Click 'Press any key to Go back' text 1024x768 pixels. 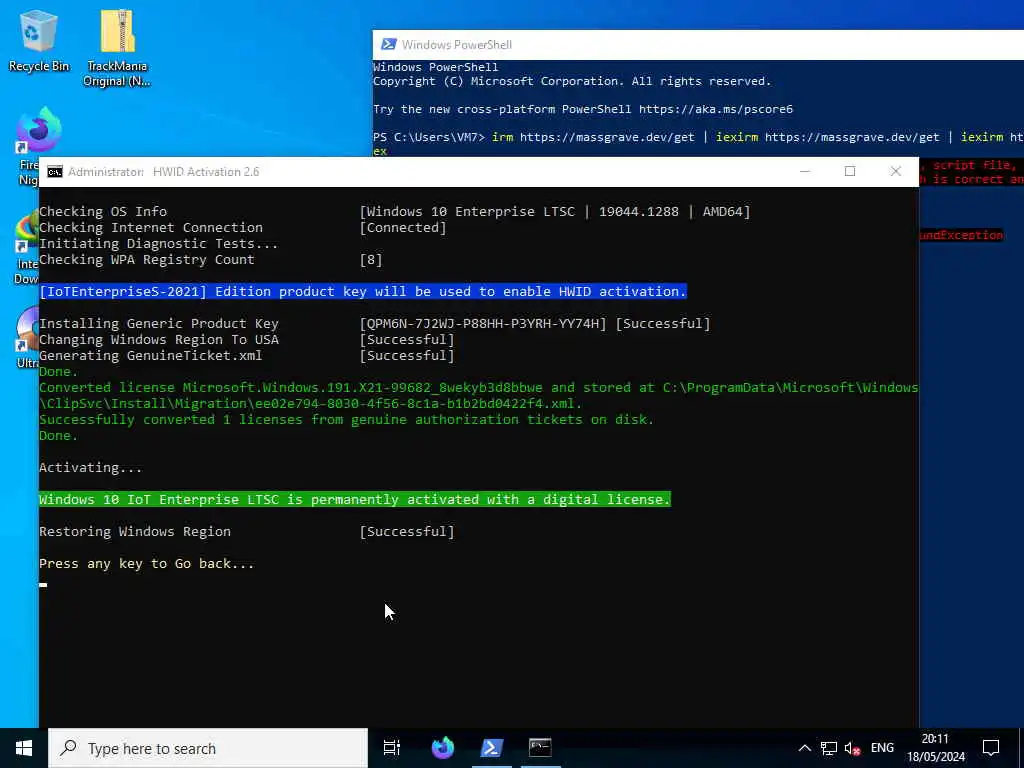click(146, 564)
